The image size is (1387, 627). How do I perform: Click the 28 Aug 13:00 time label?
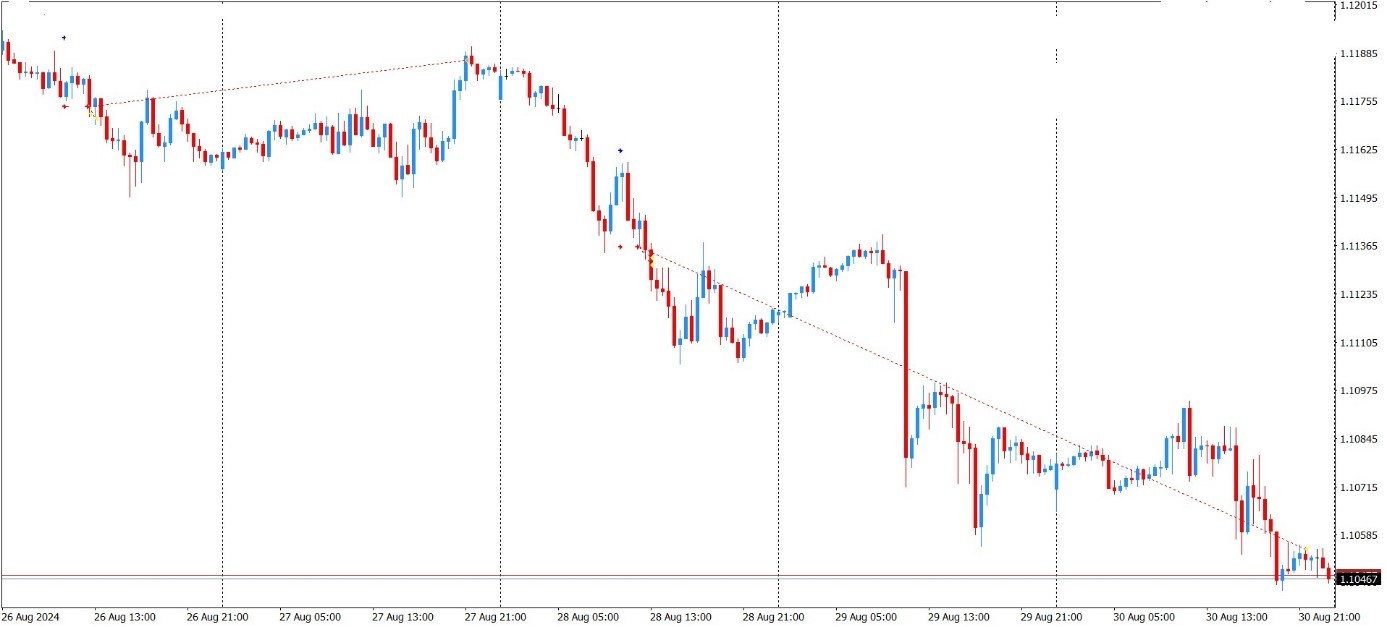click(x=681, y=617)
